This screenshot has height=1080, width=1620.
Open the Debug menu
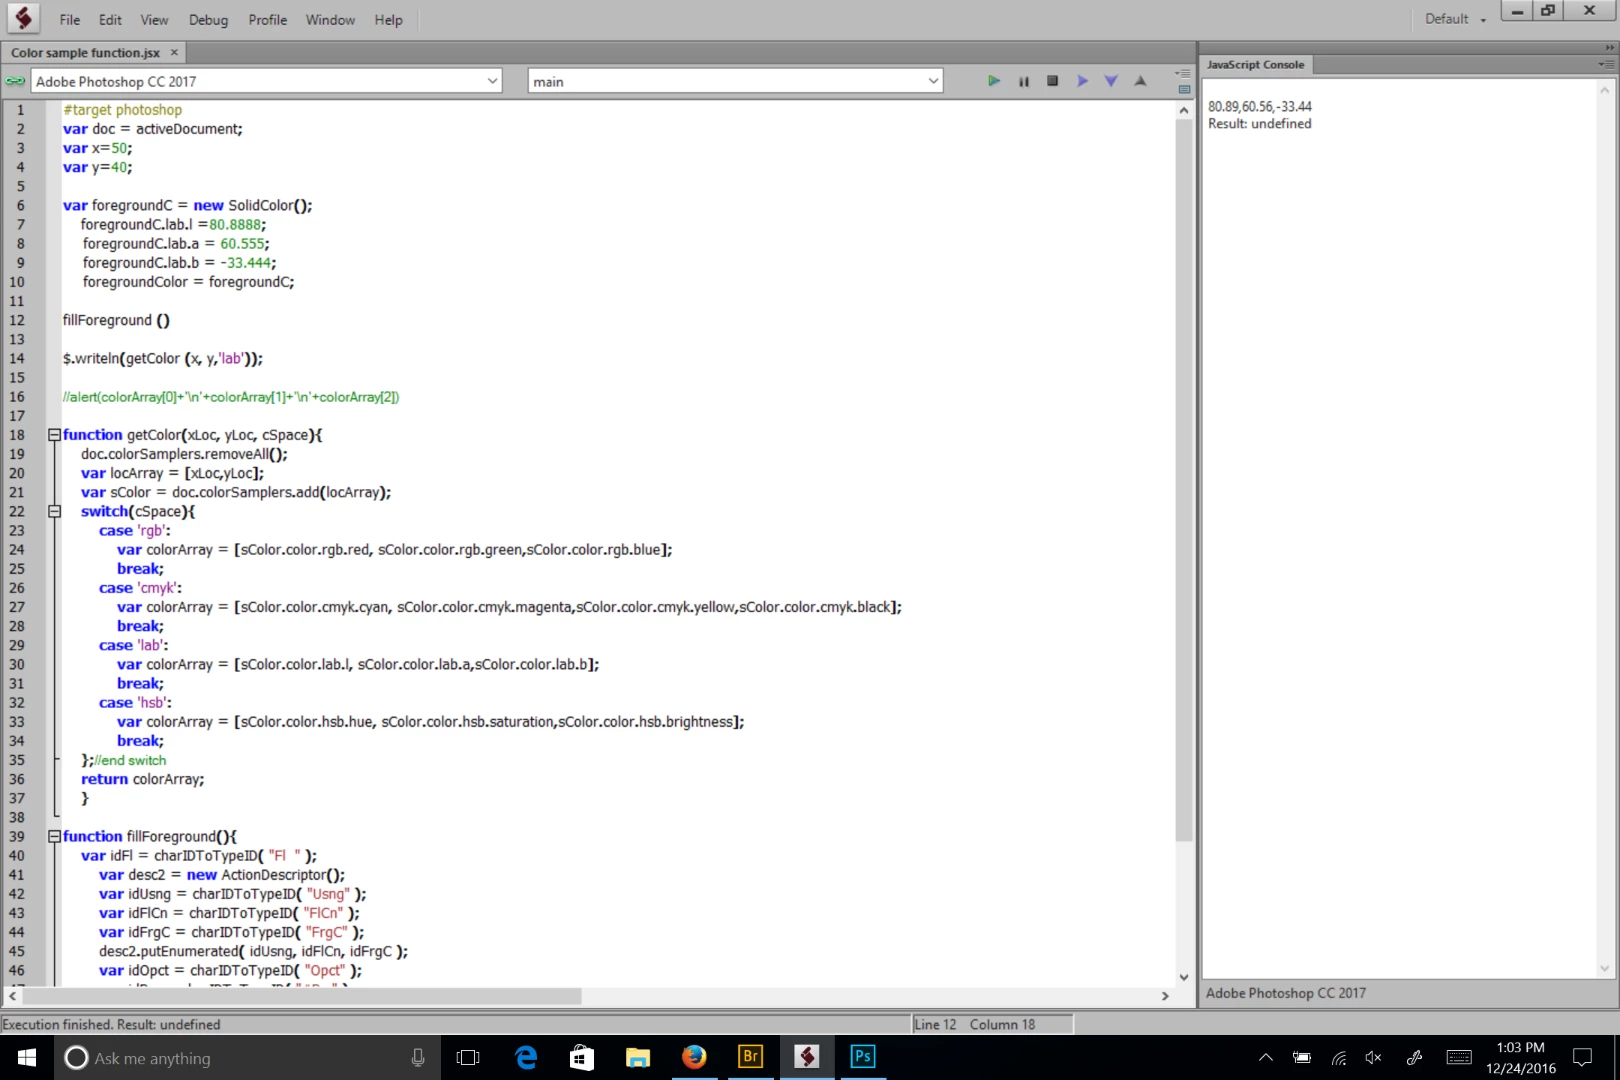[x=208, y=20]
